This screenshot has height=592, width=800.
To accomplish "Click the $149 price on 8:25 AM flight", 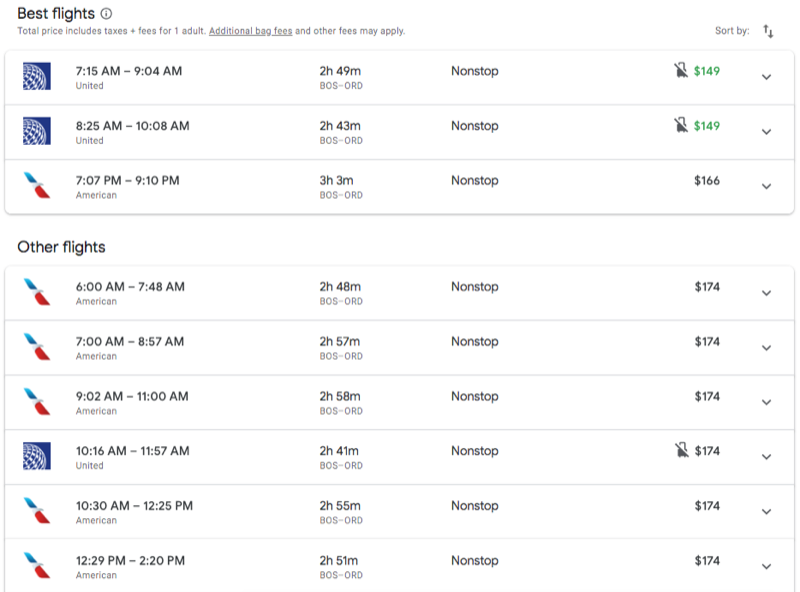I will point(707,126).
